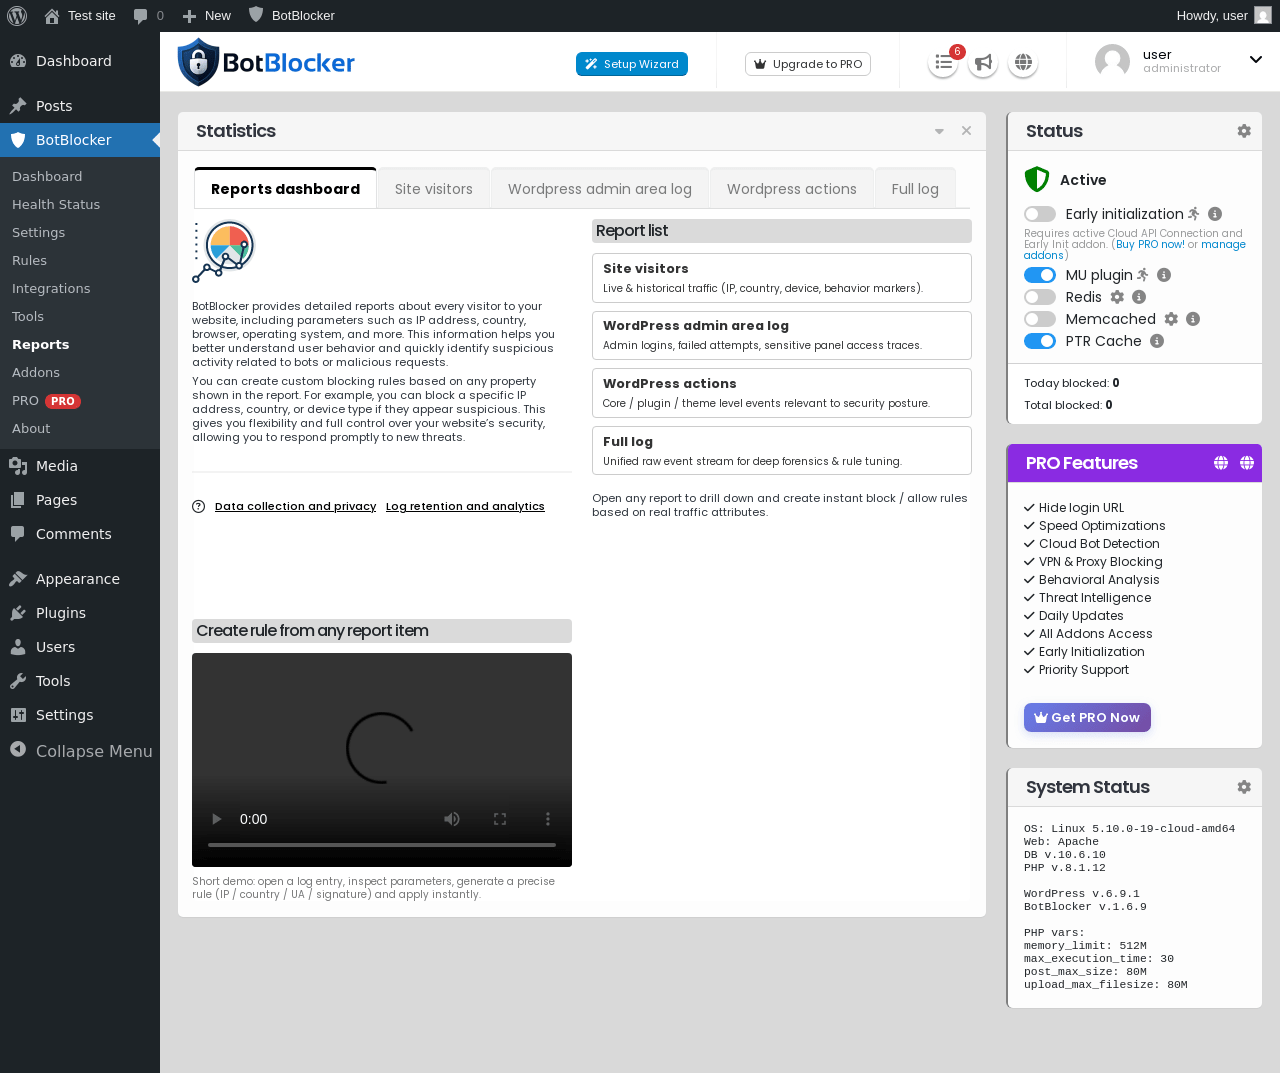
Task: Click the info icon next to PTR Cache
Action: point(1157,341)
